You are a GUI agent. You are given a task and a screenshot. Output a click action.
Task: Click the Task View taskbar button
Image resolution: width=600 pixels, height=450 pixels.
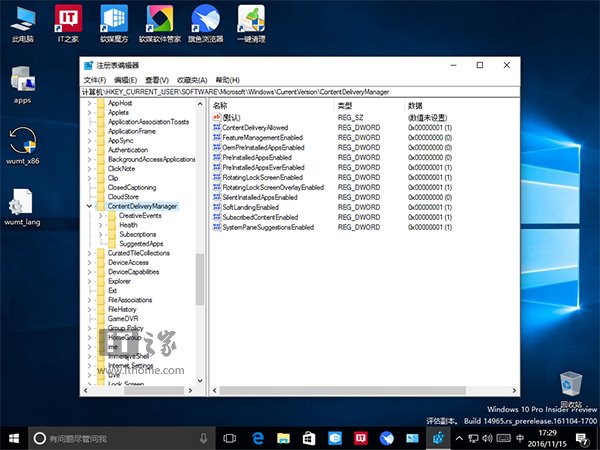click(229, 438)
